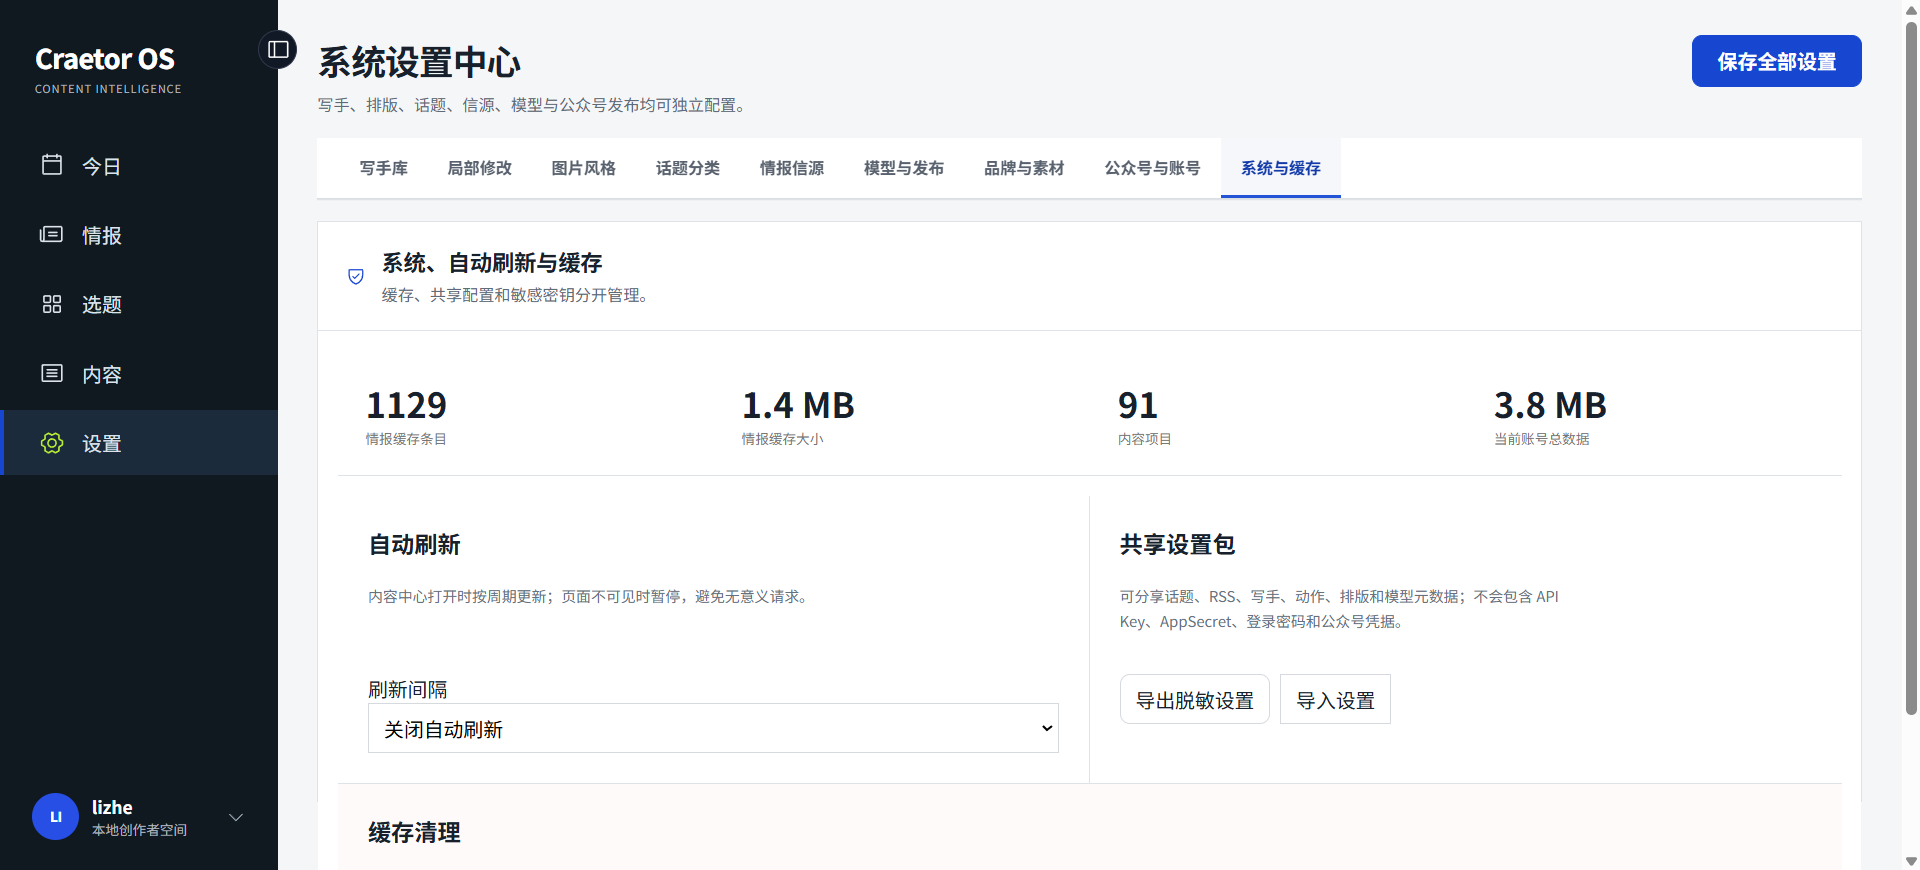This screenshot has height=870, width=1920.
Task: Open 内容 in the sidebar
Action: click(x=139, y=373)
